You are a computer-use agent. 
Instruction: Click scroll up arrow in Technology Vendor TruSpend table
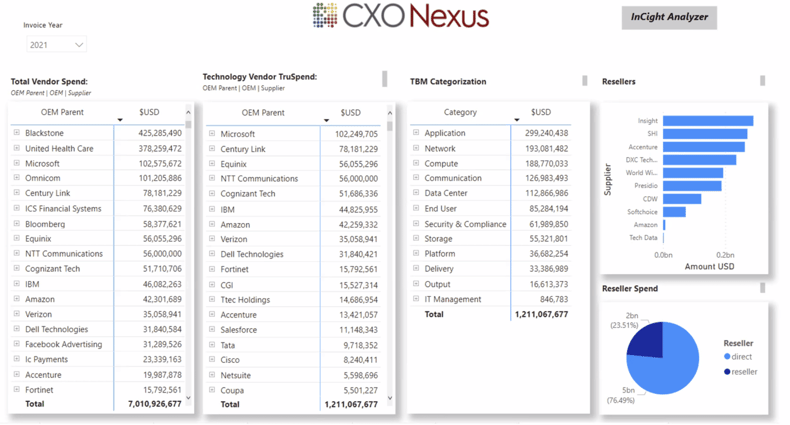[389, 113]
